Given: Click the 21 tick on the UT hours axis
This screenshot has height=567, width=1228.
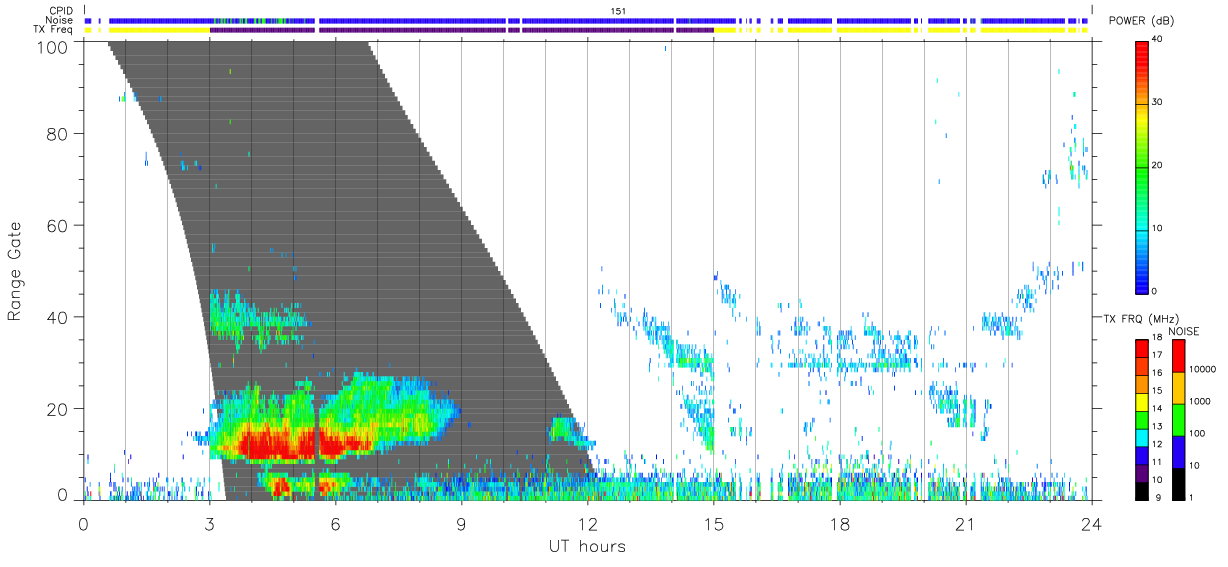Looking at the screenshot, I should [x=966, y=523].
